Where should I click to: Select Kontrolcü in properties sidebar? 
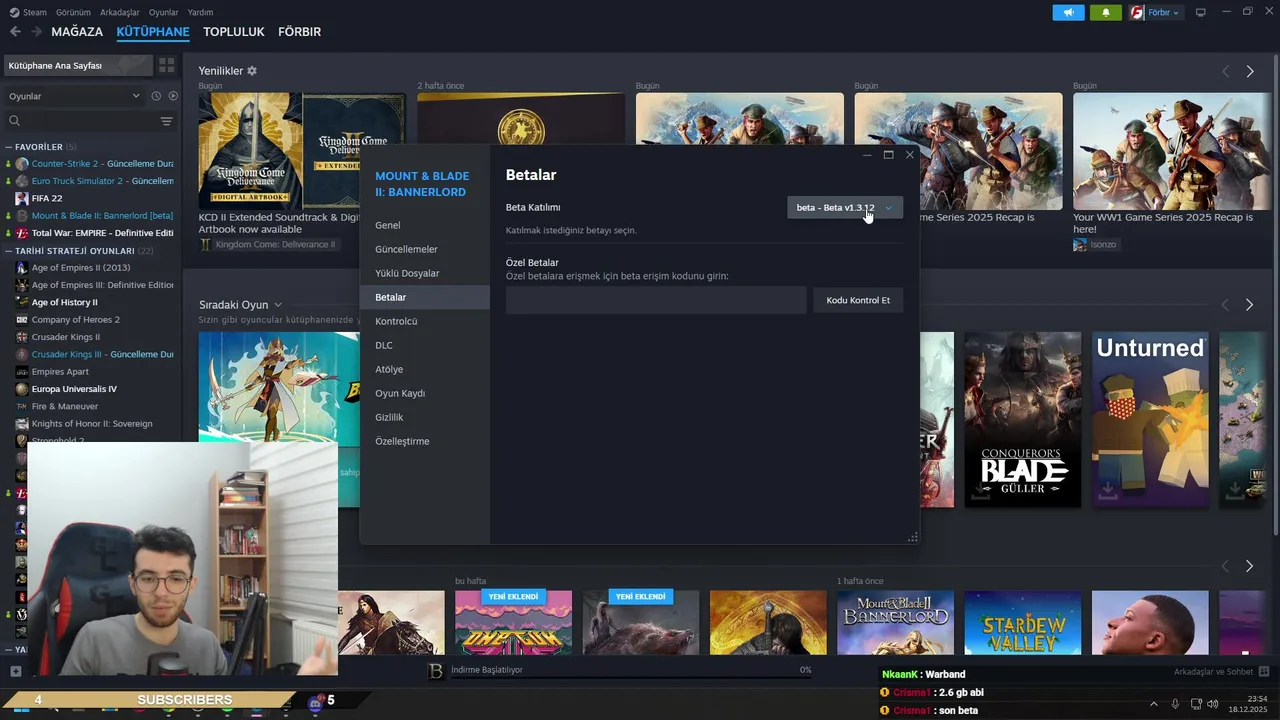(425, 321)
